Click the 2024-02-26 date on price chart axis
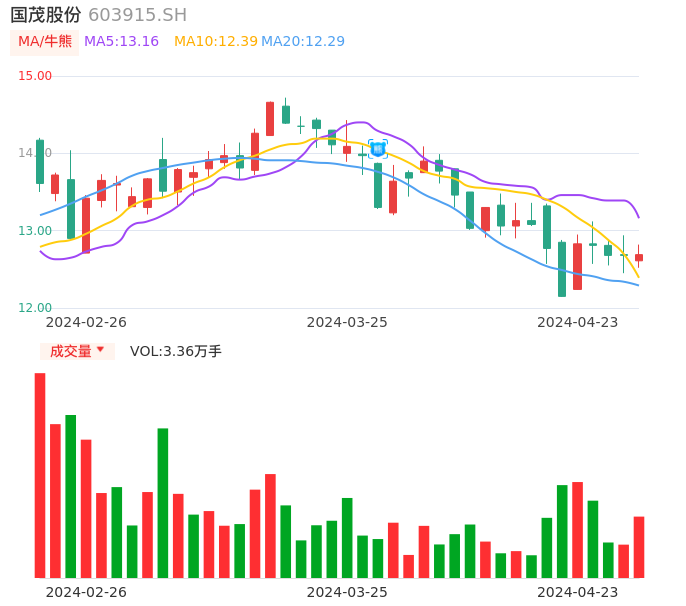 [86, 322]
